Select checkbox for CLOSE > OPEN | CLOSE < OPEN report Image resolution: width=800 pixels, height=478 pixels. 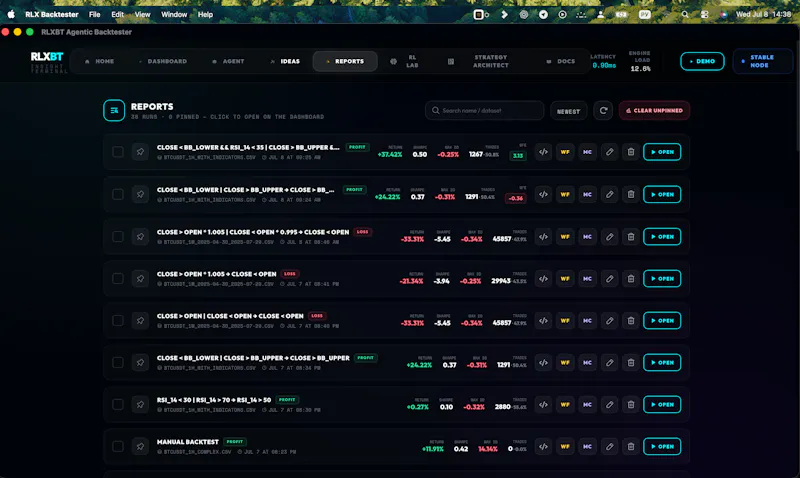coord(117,320)
